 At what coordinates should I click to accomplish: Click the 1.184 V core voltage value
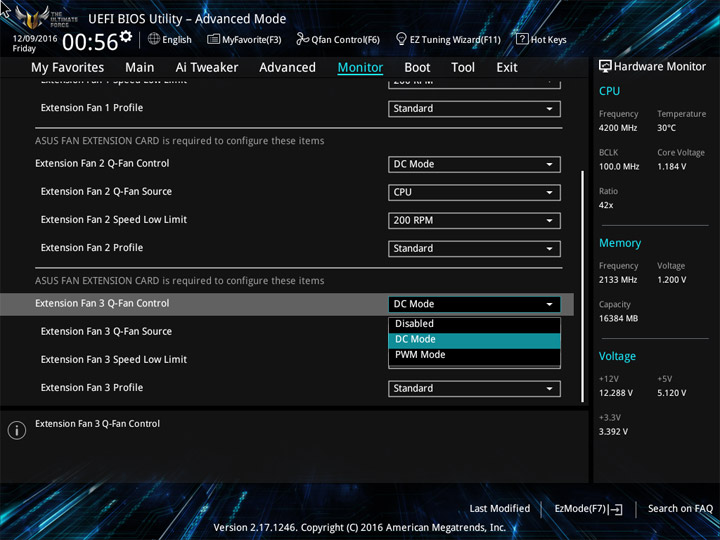(671, 167)
